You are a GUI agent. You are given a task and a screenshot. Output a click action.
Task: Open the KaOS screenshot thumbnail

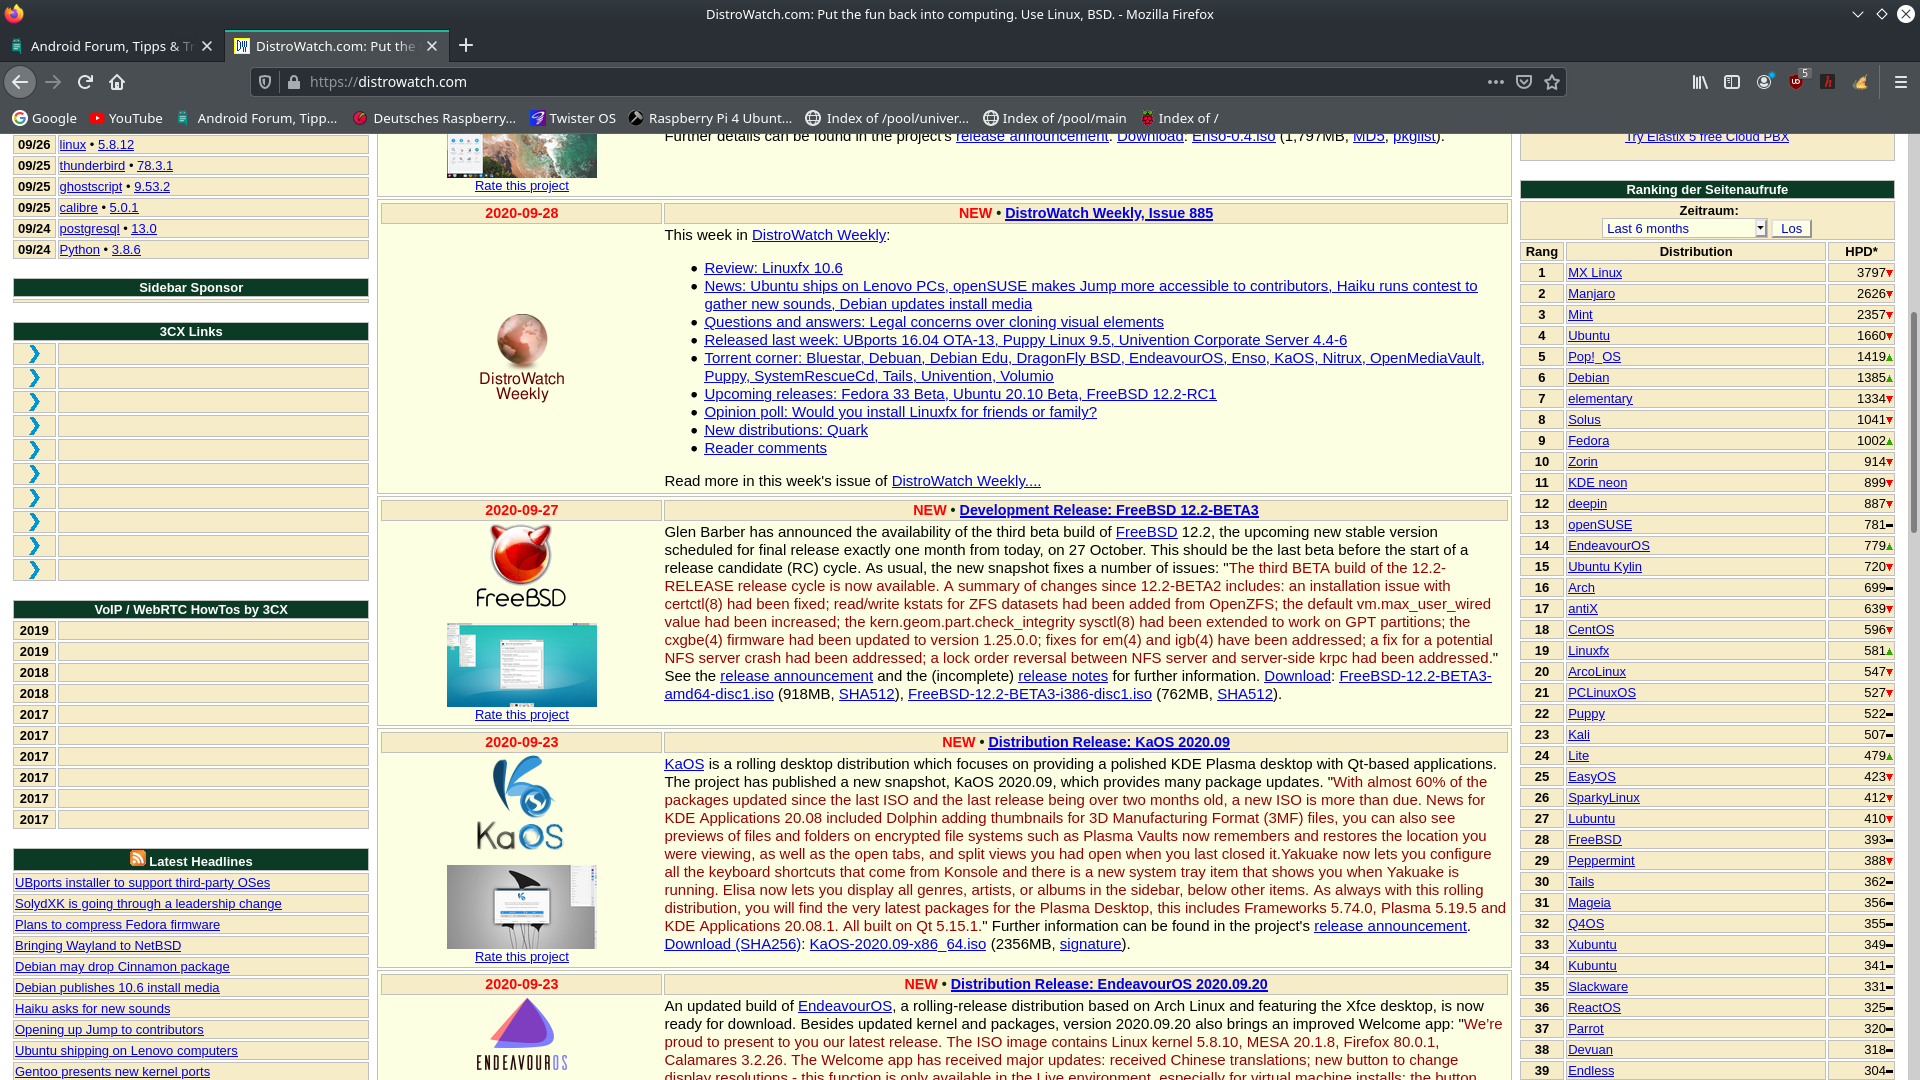[x=522, y=907]
